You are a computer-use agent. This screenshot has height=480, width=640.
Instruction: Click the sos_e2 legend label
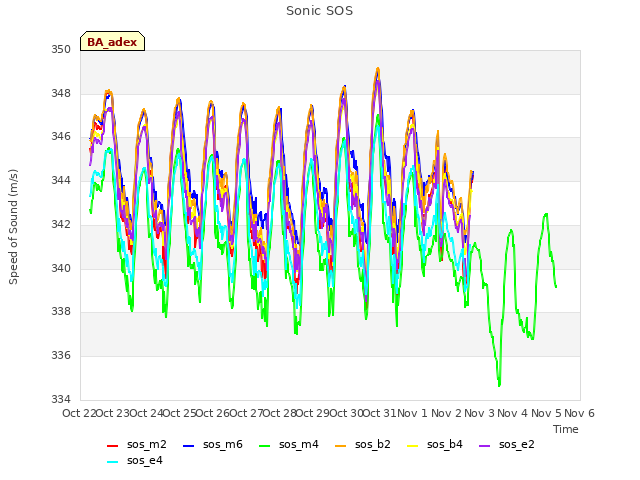click(x=517, y=444)
